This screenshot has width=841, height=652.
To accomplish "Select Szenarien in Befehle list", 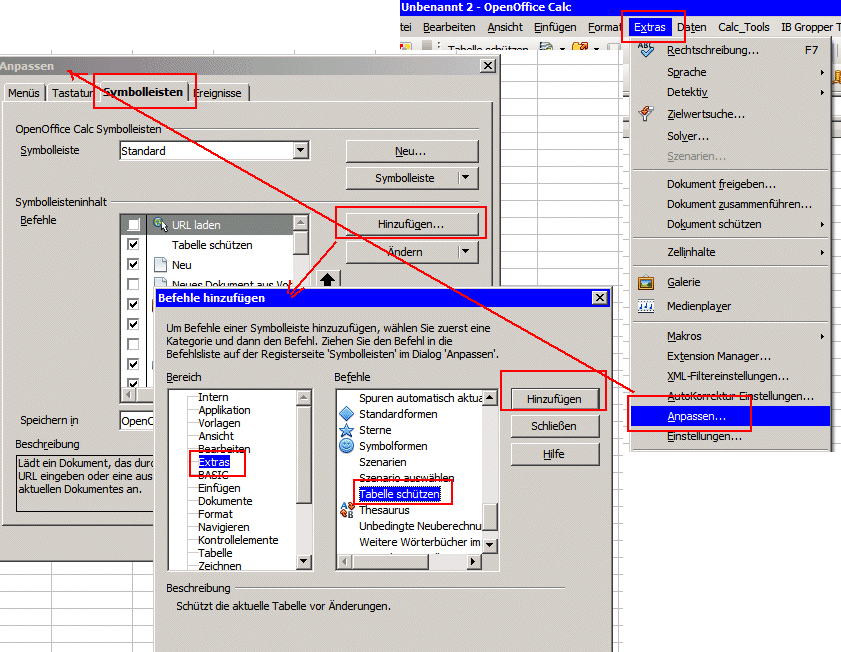I will click(x=382, y=462).
